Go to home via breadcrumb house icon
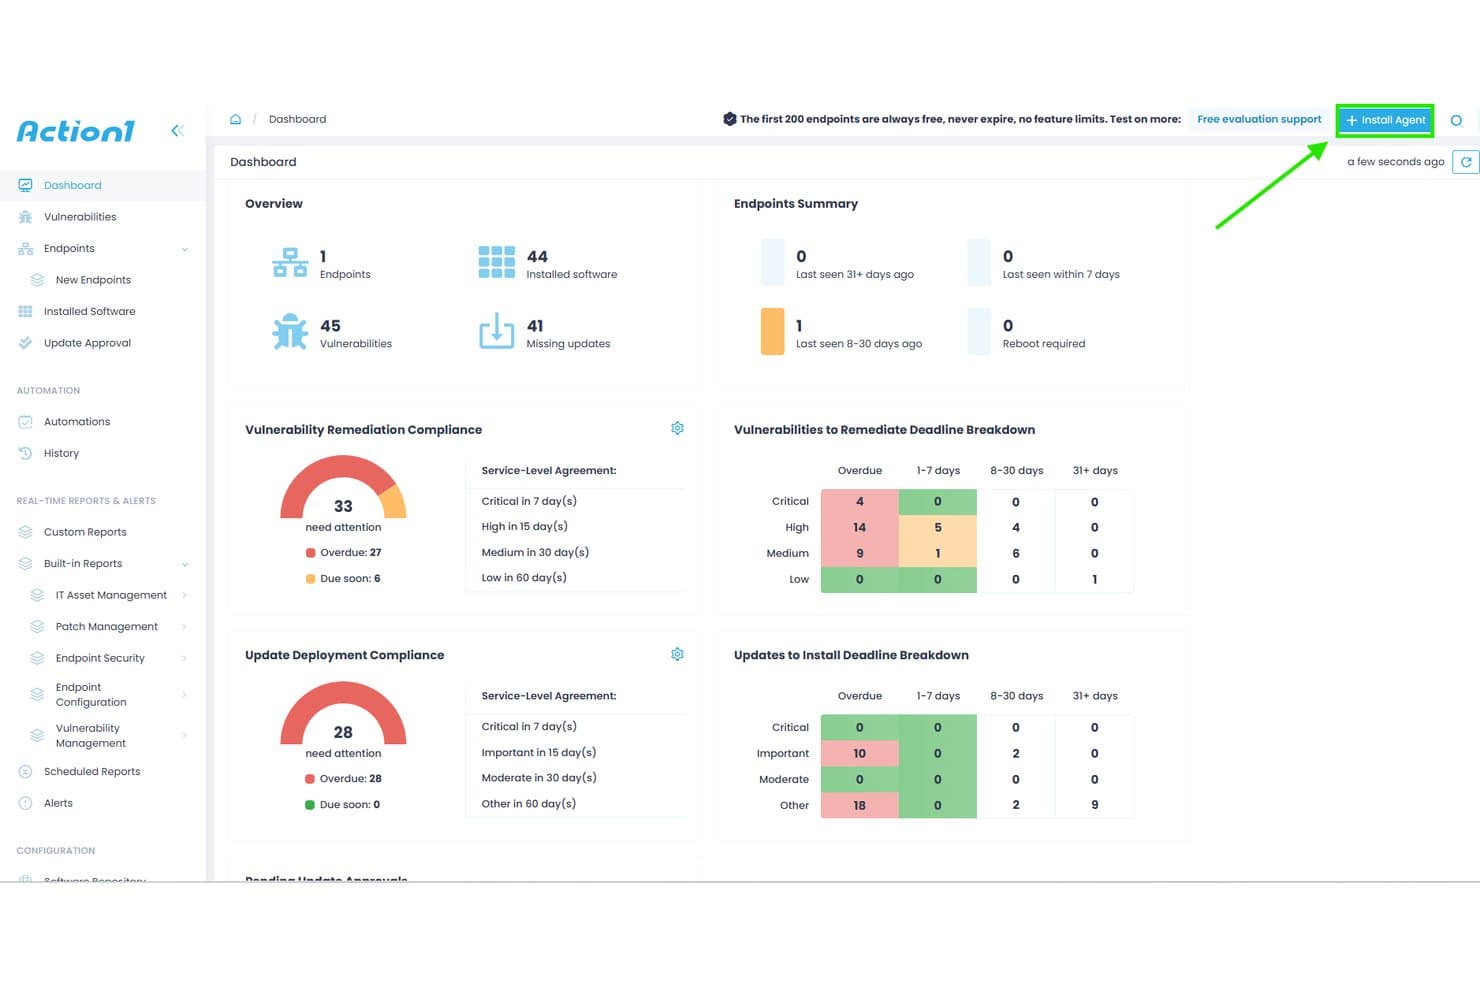The height and width of the screenshot is (987, 1480). (235, 119)
